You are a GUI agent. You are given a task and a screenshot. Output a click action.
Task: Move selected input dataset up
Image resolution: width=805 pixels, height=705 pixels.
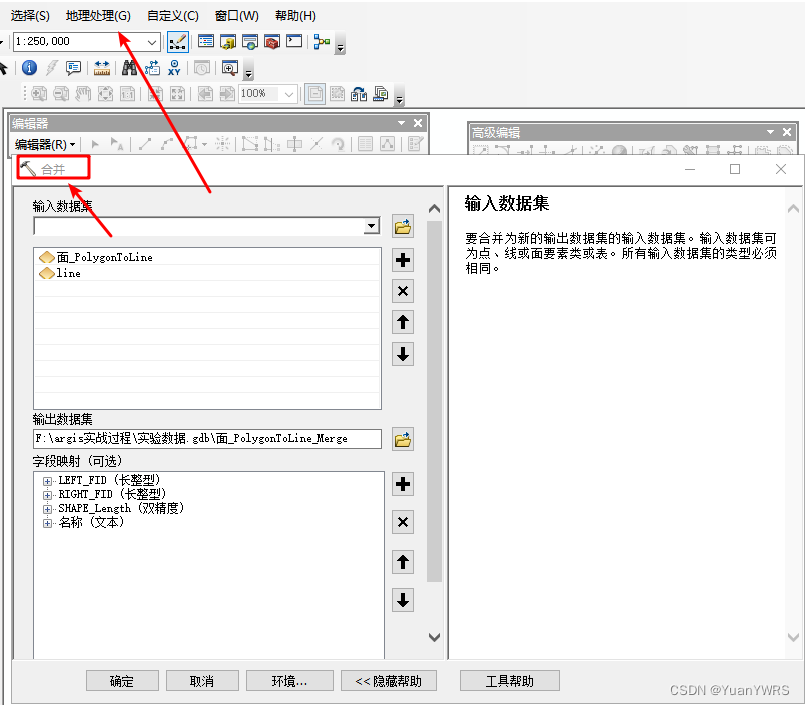click(403, 322)
